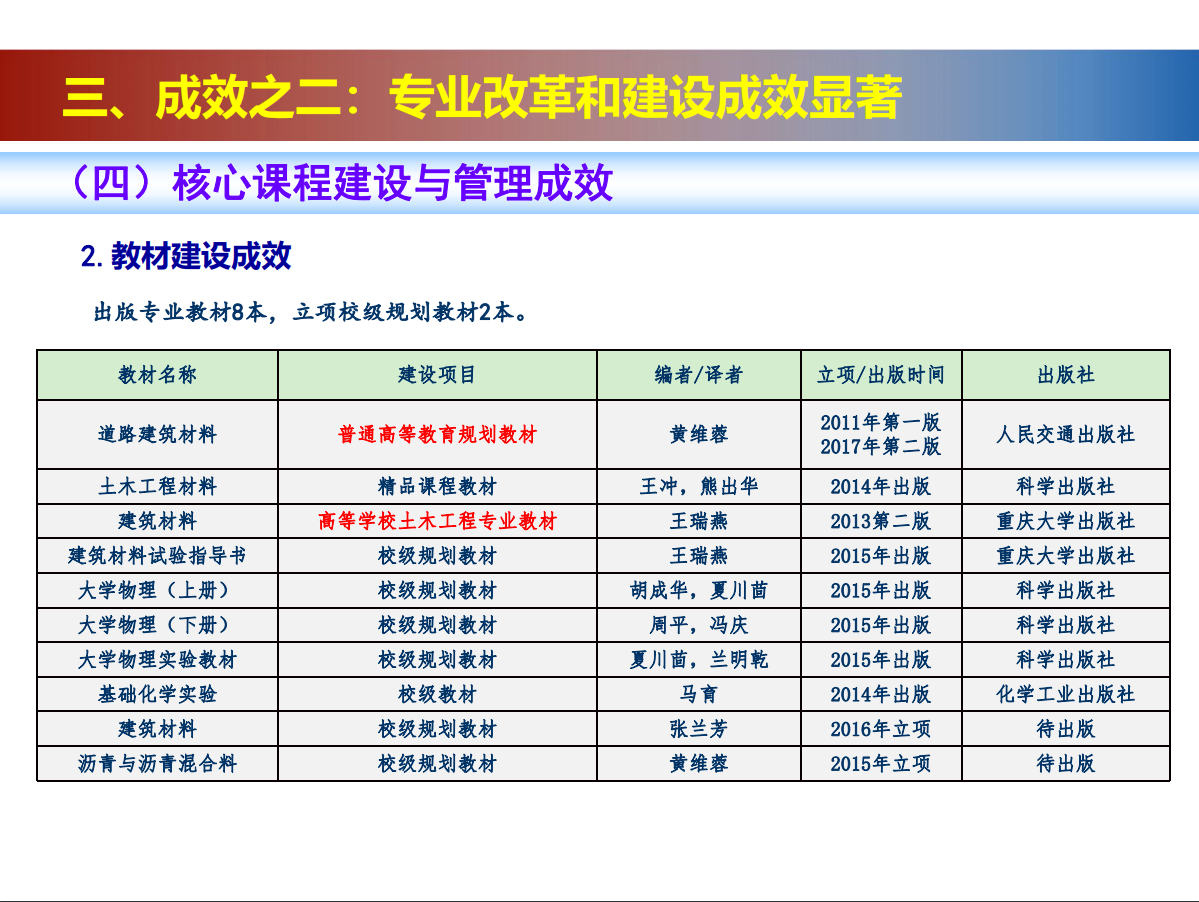Image resolution: width=1199 pixels, height=902 pixels.
Task: Click the slide title 专业改革和建设成效显著
Action: coord(482,97)
